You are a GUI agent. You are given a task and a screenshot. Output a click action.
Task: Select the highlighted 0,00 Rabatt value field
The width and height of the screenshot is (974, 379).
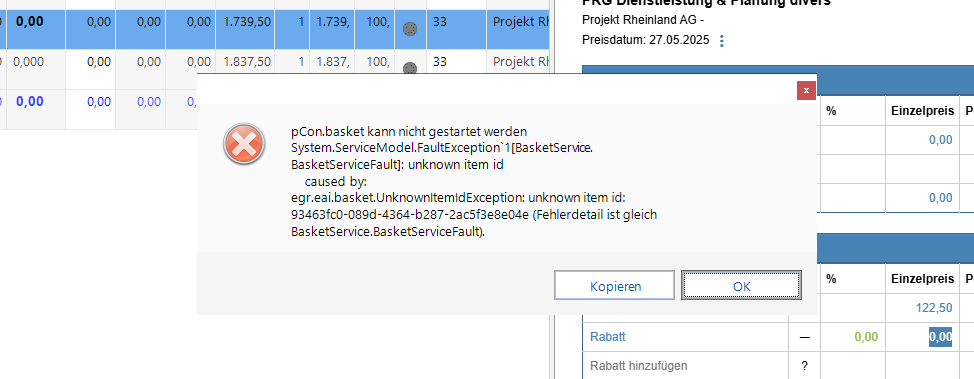(x=940, y=337)
